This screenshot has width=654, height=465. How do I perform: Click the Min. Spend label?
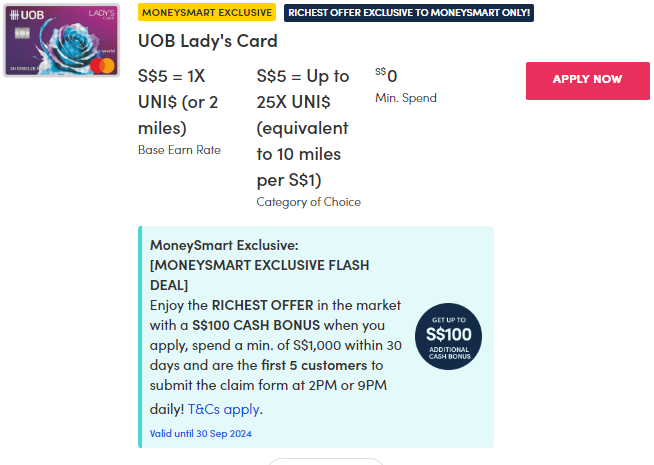tap(406, 98)
